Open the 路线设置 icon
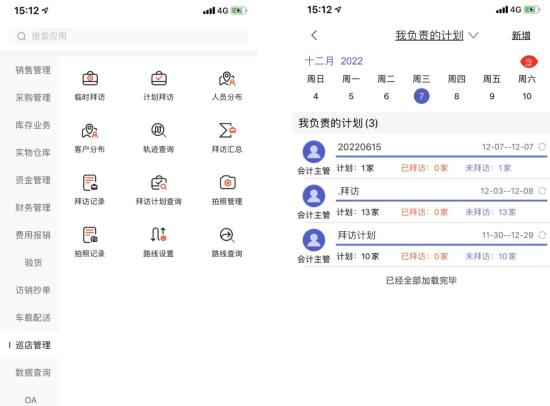 point(159,235)
